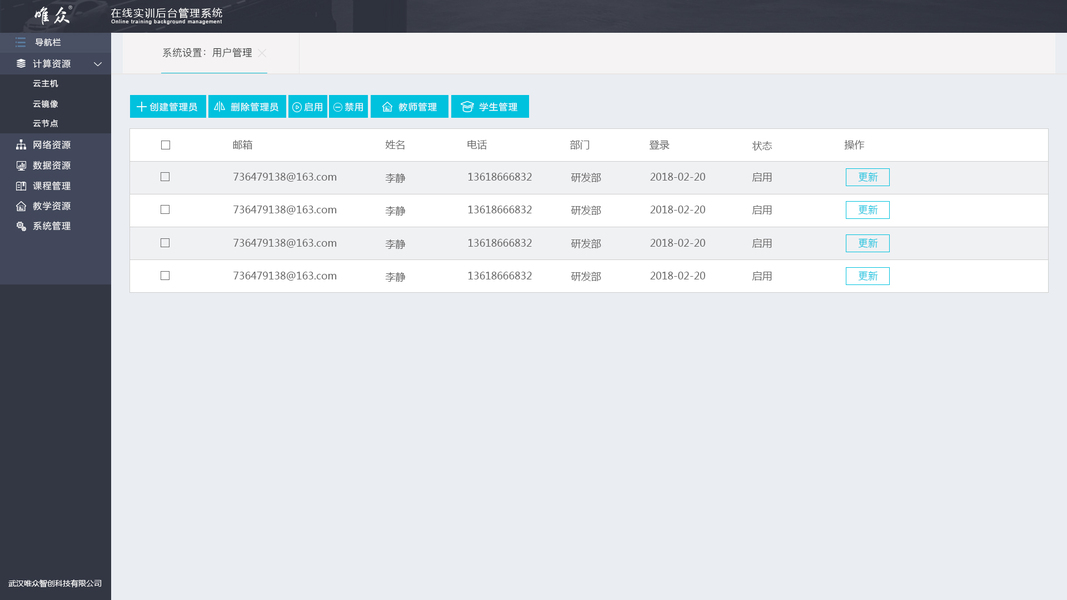This screenshot has width=1067, height=600.
Task: Open 课程管理 menu
Action: click(52, 186)
